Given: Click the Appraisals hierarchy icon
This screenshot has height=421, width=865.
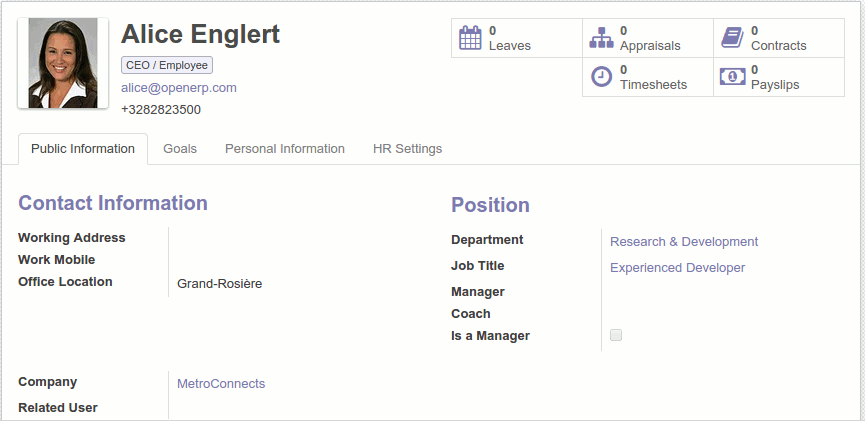Looking at the screenshot, I should pos(601,38).
